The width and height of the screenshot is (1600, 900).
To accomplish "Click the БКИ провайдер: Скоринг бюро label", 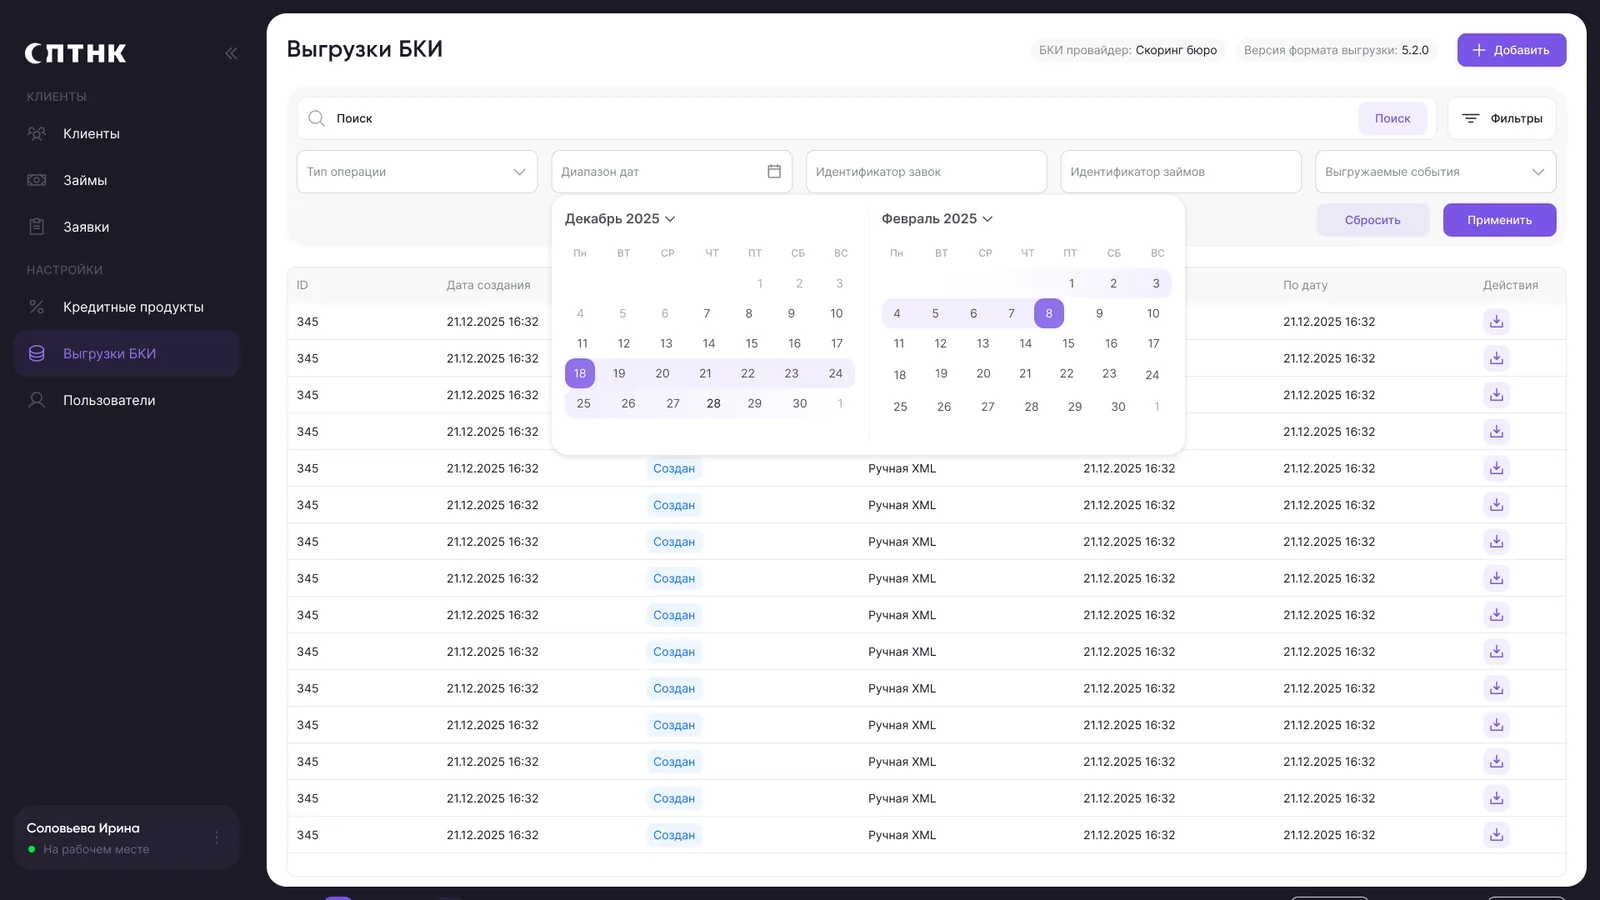I will [1127, 50].
